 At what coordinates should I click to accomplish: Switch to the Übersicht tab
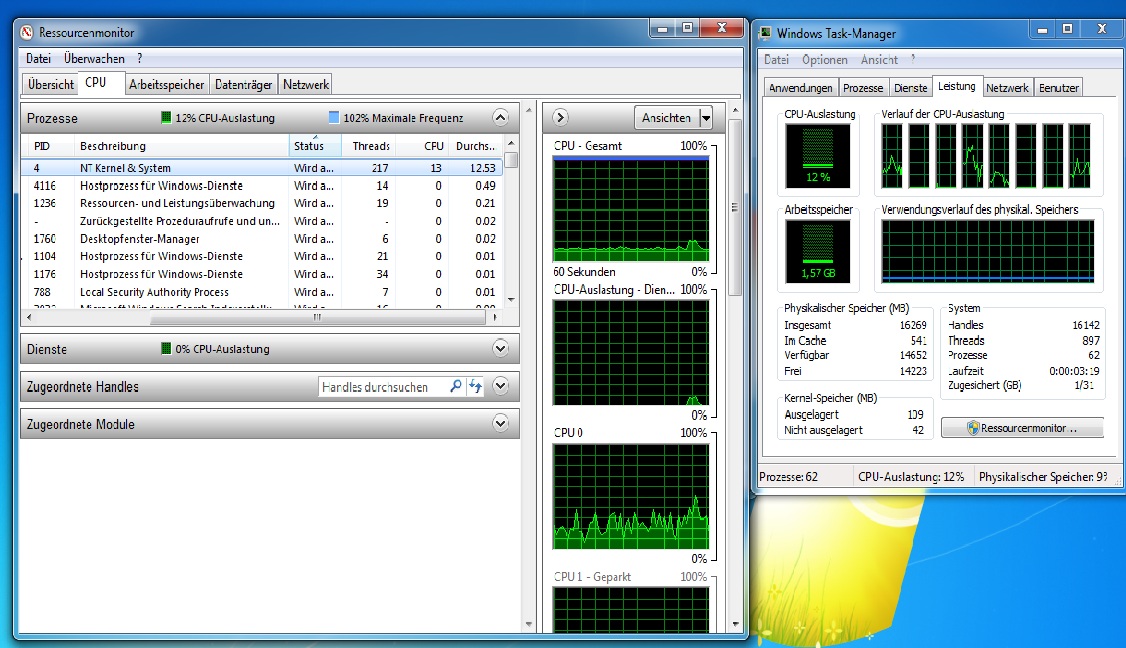pos(50,84)
